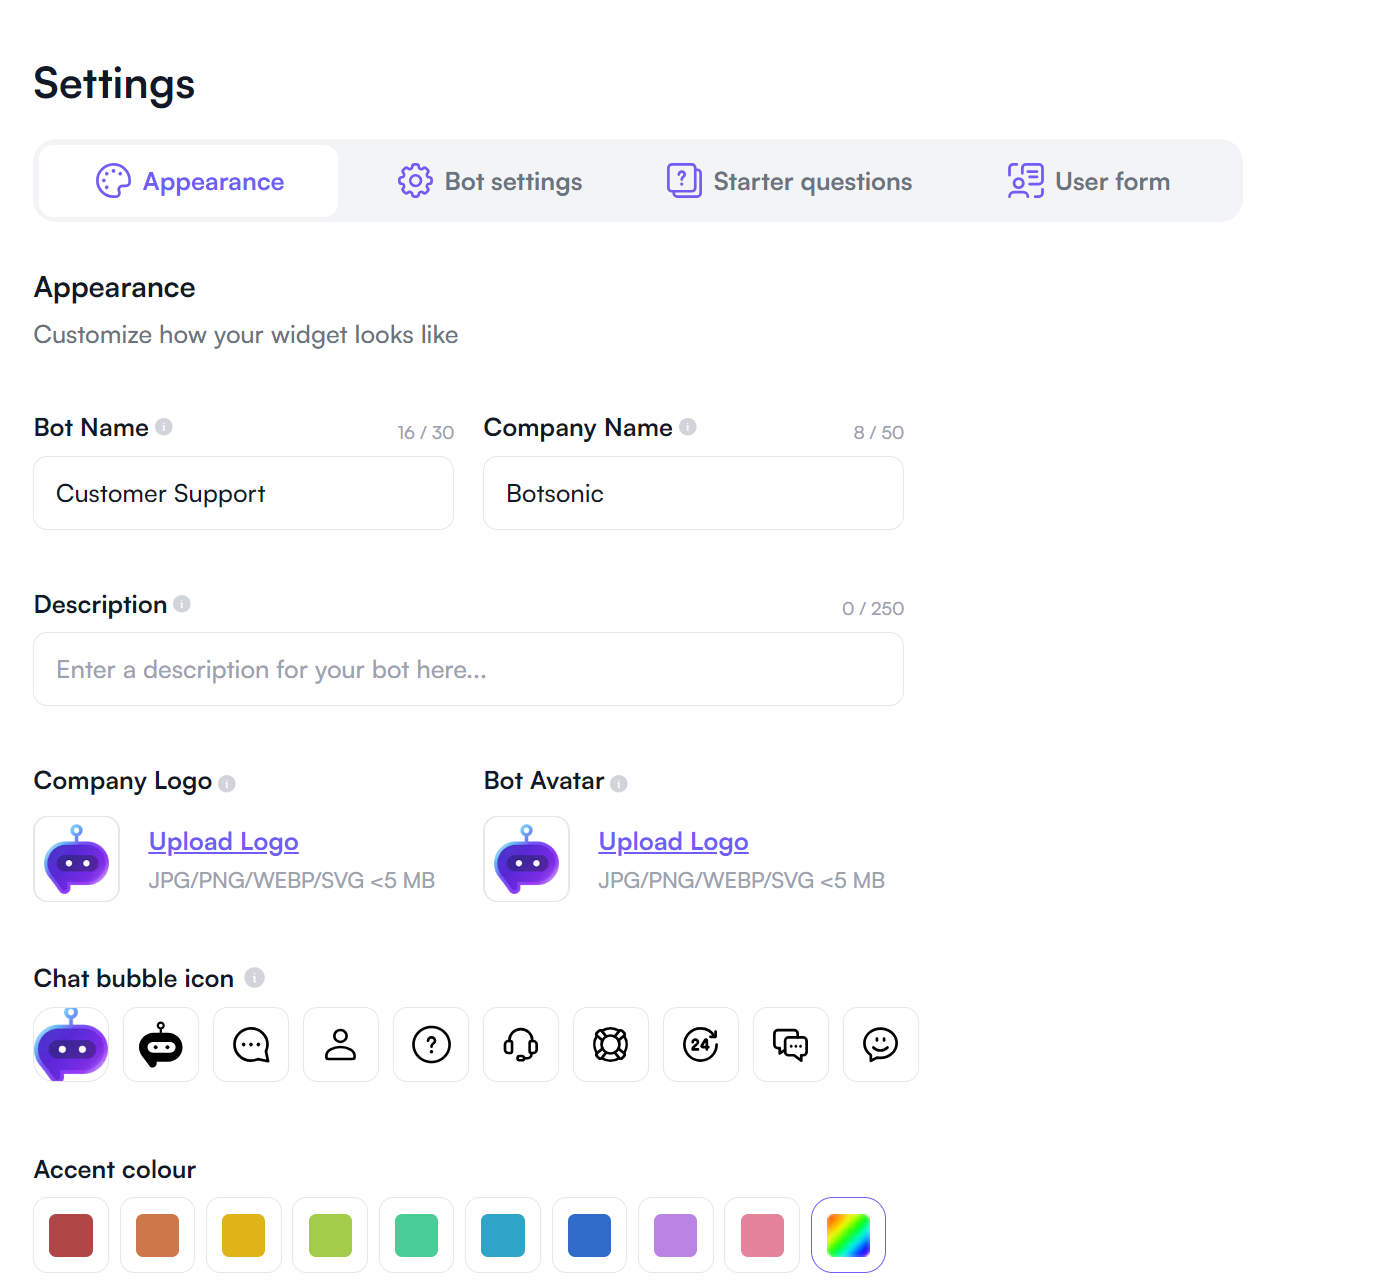The height and width of the screenshot is (1283, 1381).
Task: Choose the smiley face chat bubble icon
Action: (x=881, y=1044)
